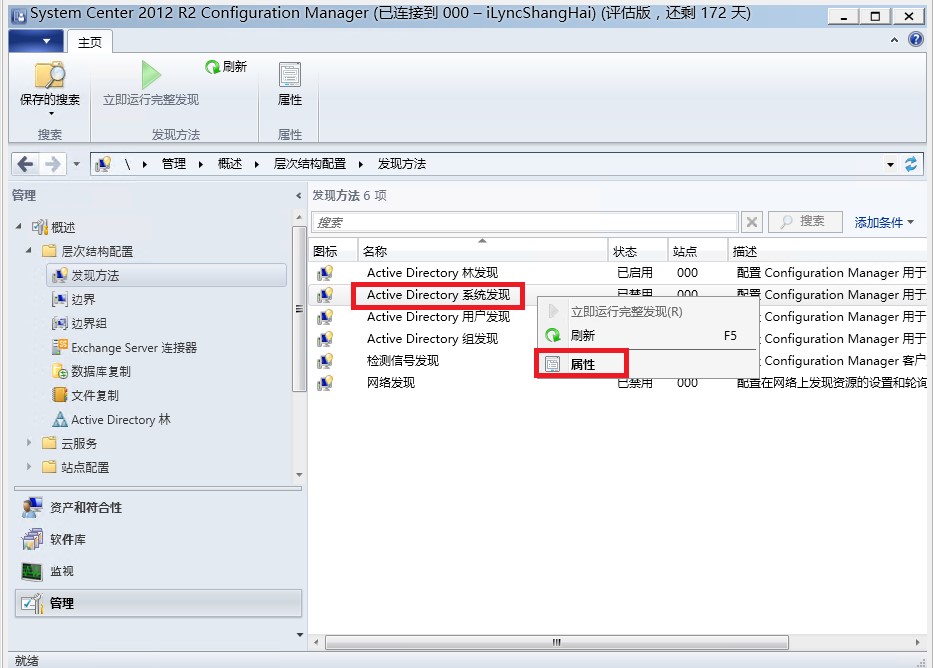The height and width of the screenshot is (668, 933).
Task: Open navigation pane options arrow at bottom
Action: [299, 635]
